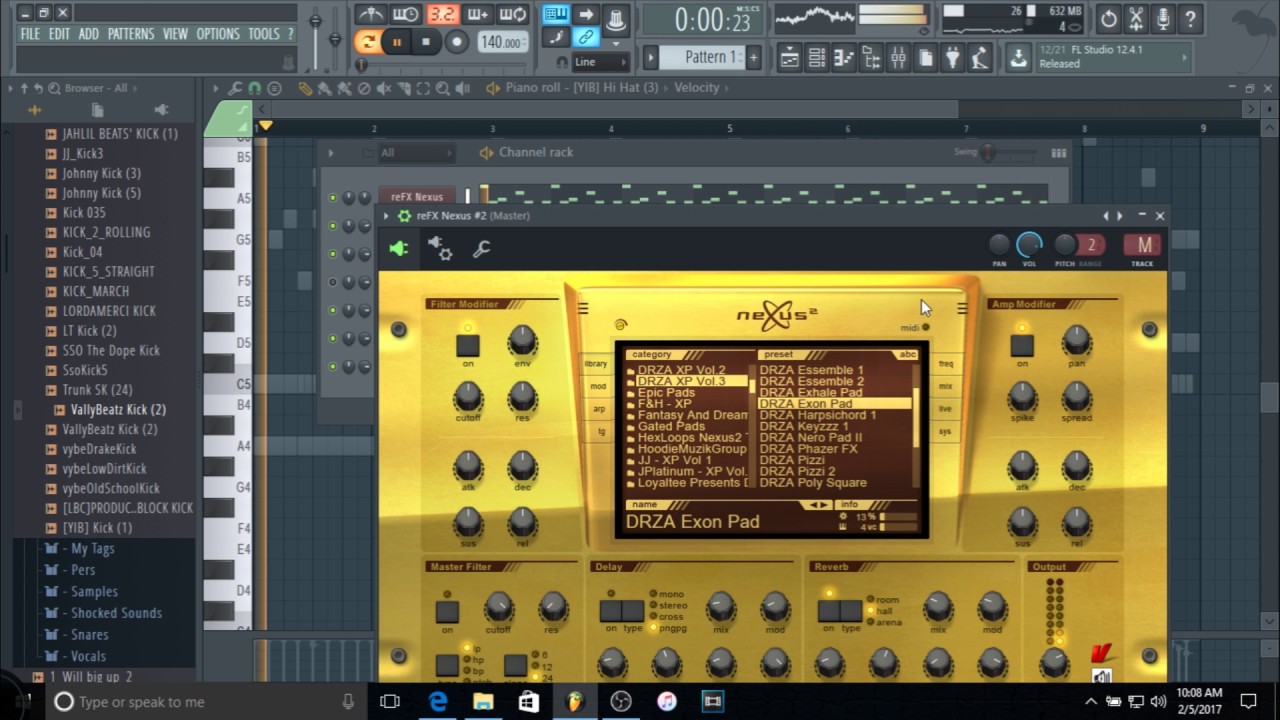Open the Nexus library tab
The height and width of the screenshot is (720, 1280).
click(596, 364)
